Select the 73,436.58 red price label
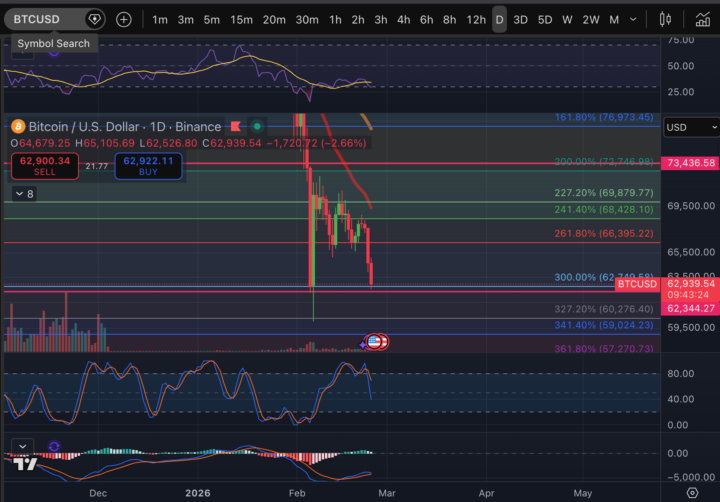This screenshot has width=720, height=502. (x=691, y=163)
